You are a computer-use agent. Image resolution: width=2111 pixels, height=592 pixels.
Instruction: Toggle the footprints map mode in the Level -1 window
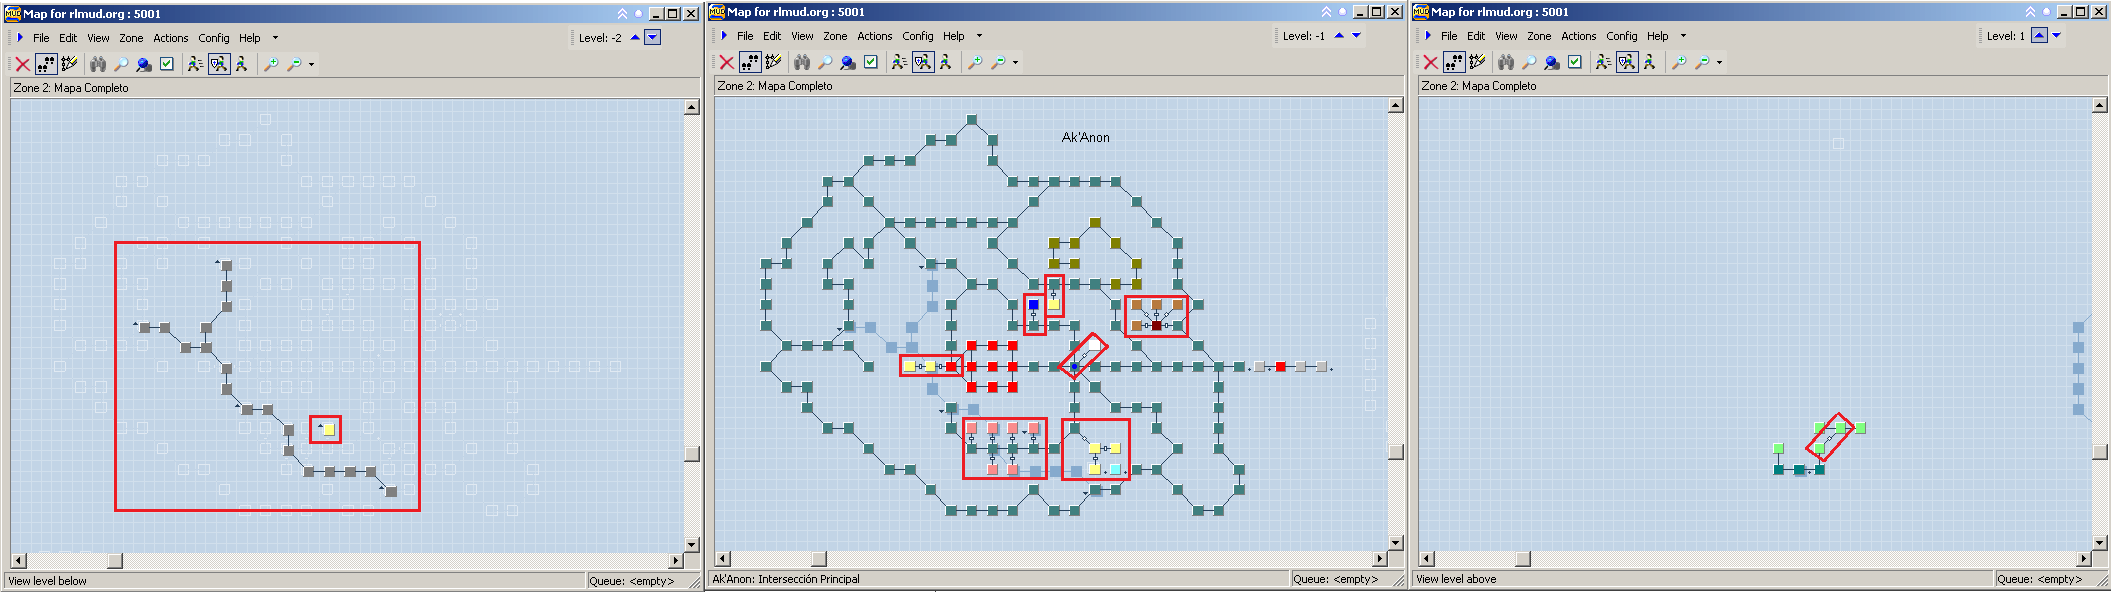click(750, 62)
